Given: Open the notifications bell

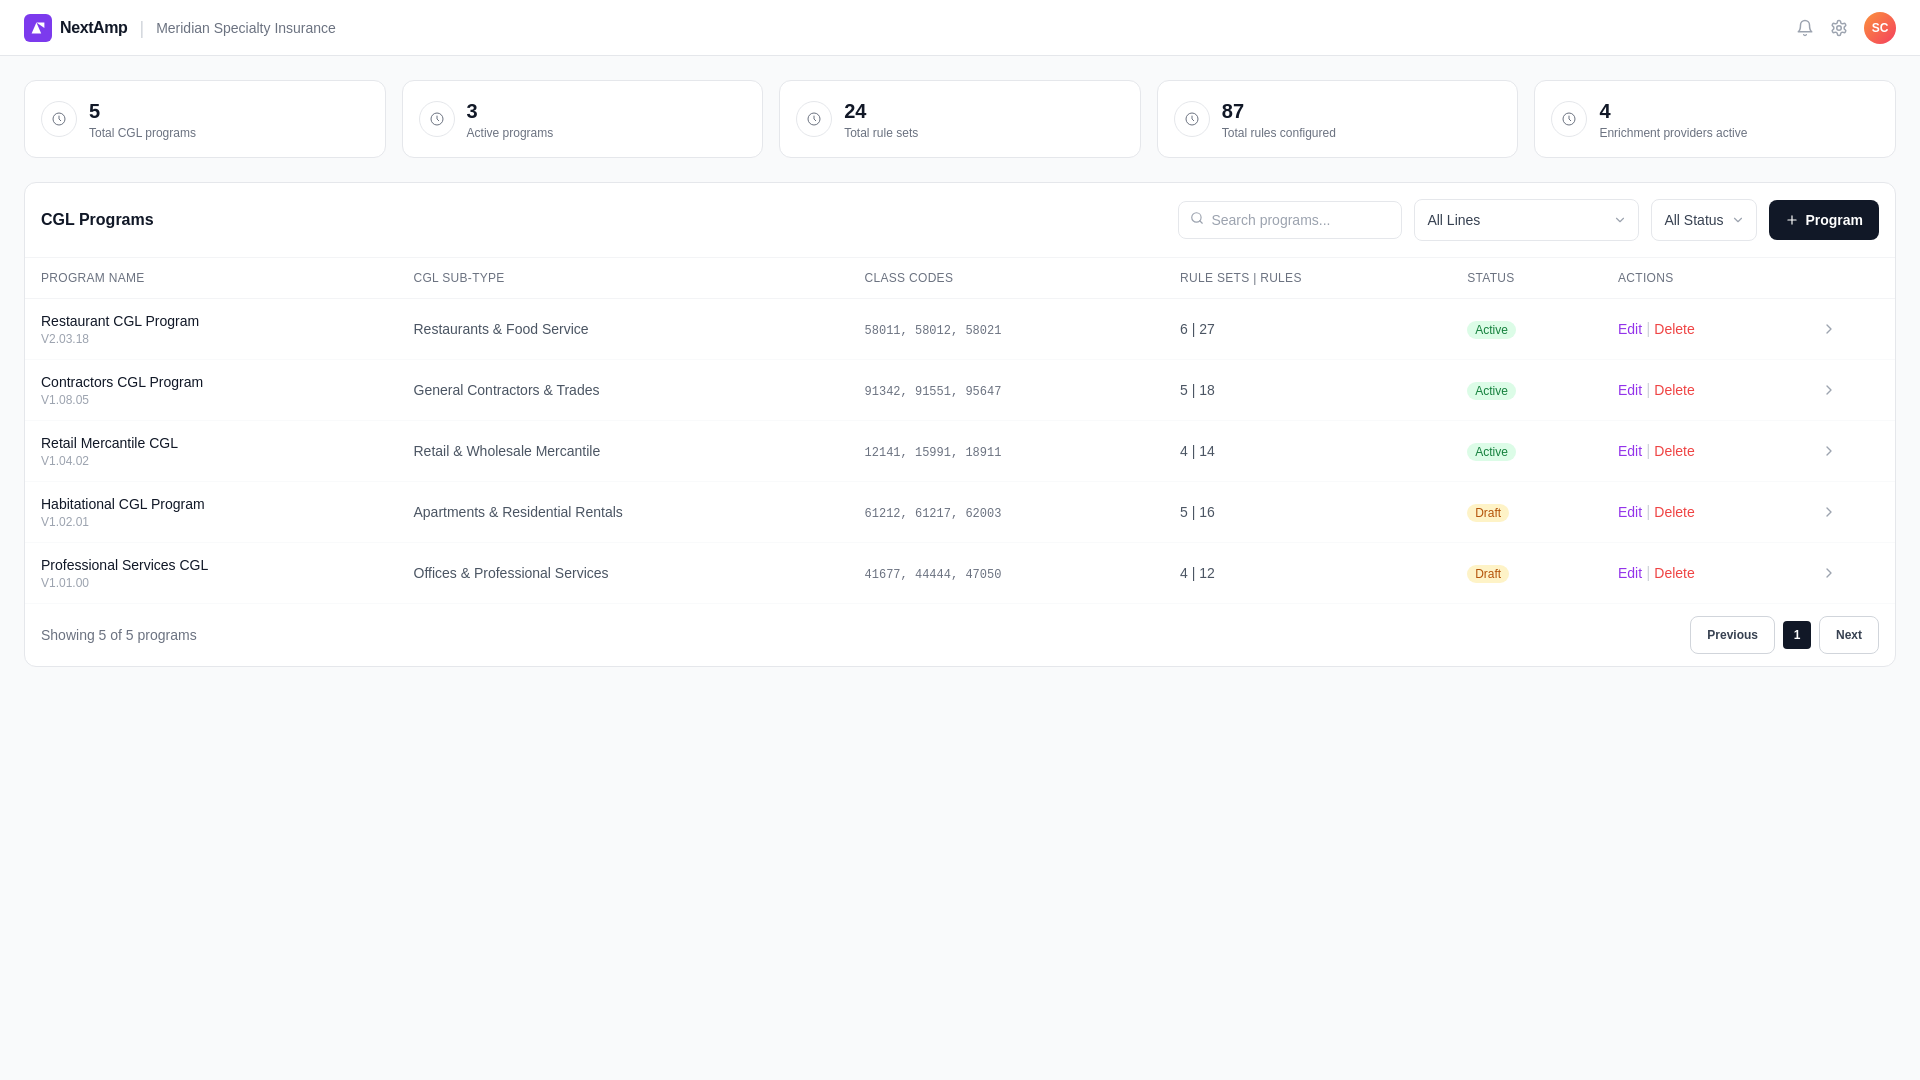Looking at the screenshot, I should pyautogui.click(x=1805, y=28).
